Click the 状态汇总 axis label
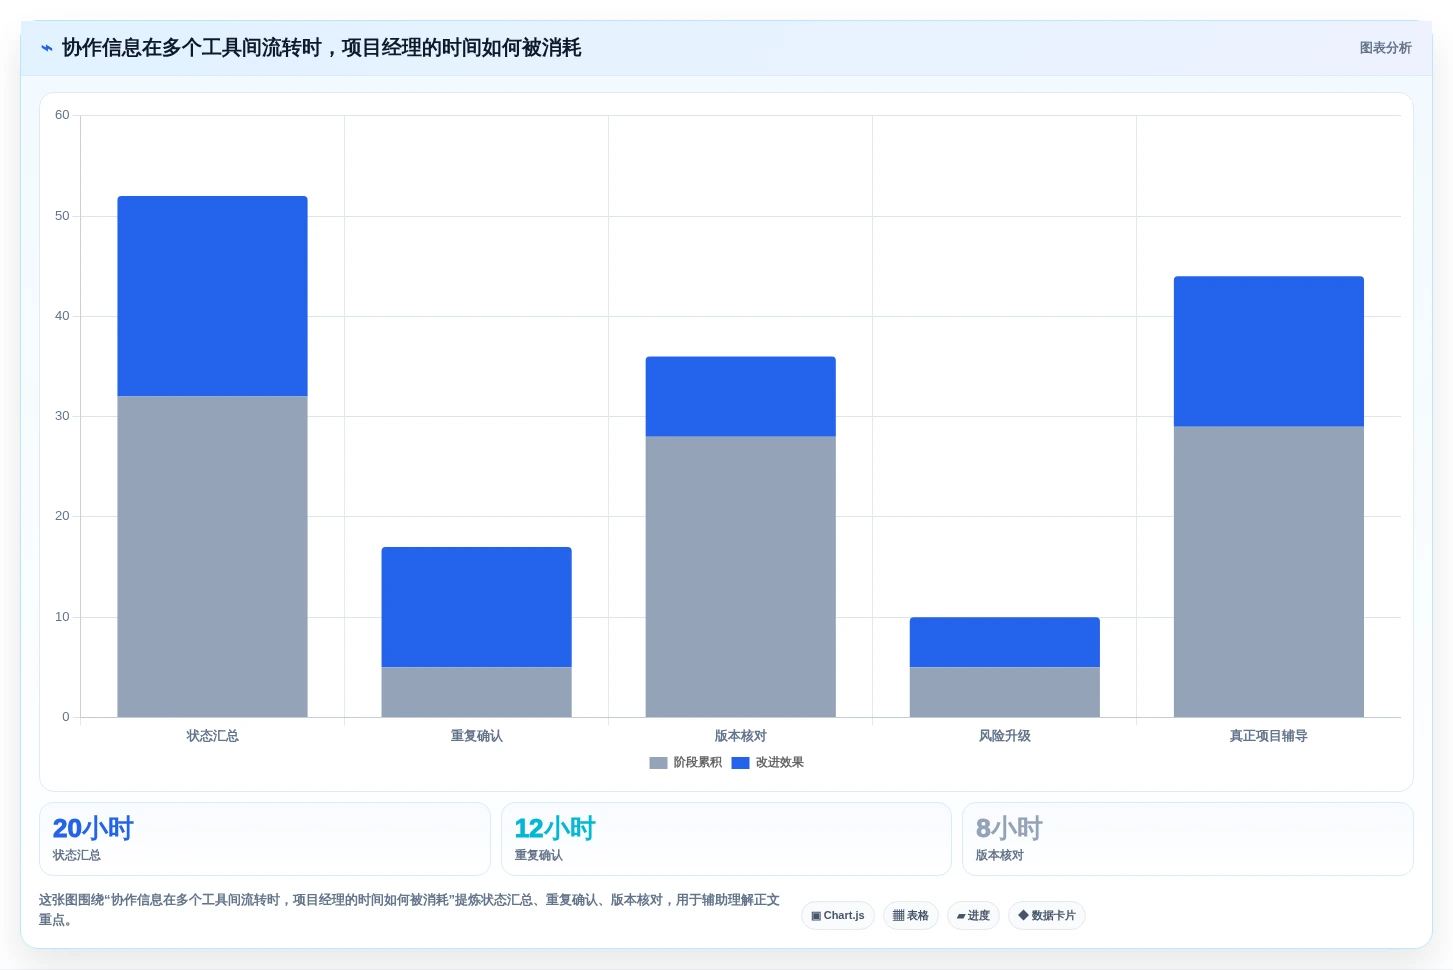 pos(212,736)
